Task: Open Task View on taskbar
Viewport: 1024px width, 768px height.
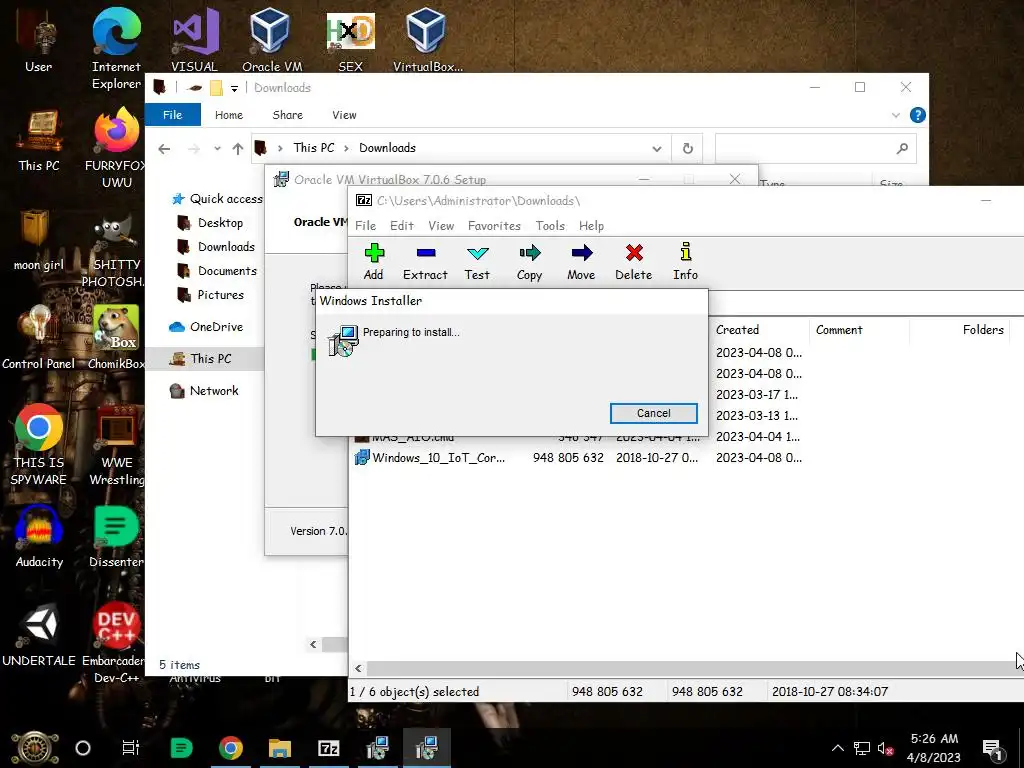Action: click(131, 748)
